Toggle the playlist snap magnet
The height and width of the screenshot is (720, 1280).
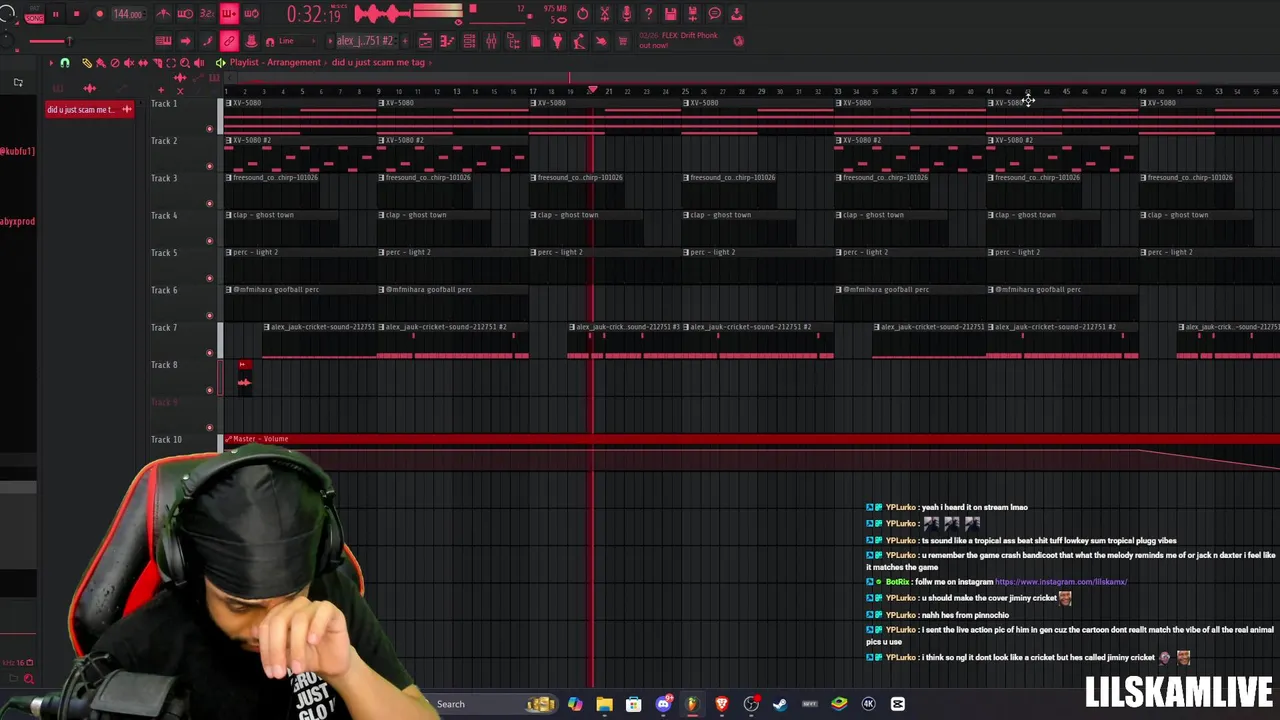coord(65,62)
